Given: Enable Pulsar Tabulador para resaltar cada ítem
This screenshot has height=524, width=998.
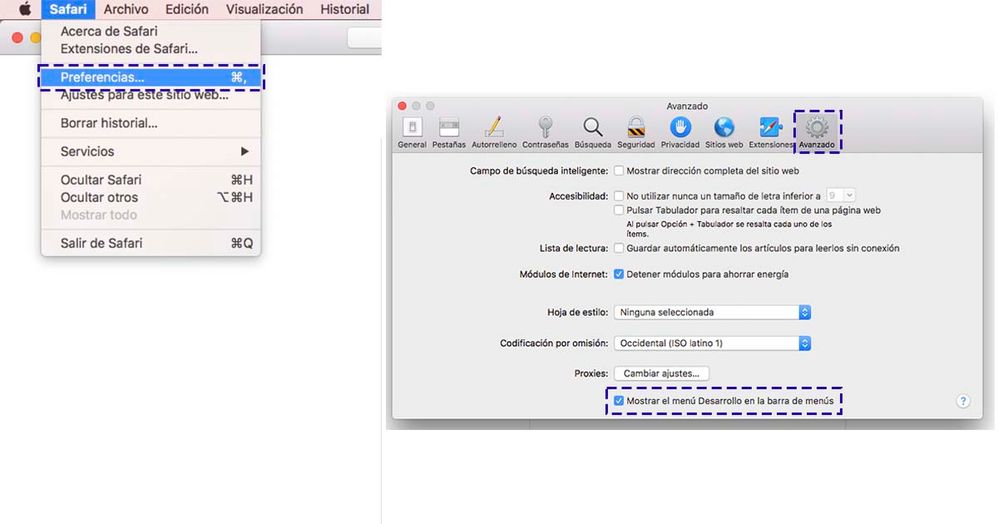Looking at the screenshot, I should pos(619,210).
